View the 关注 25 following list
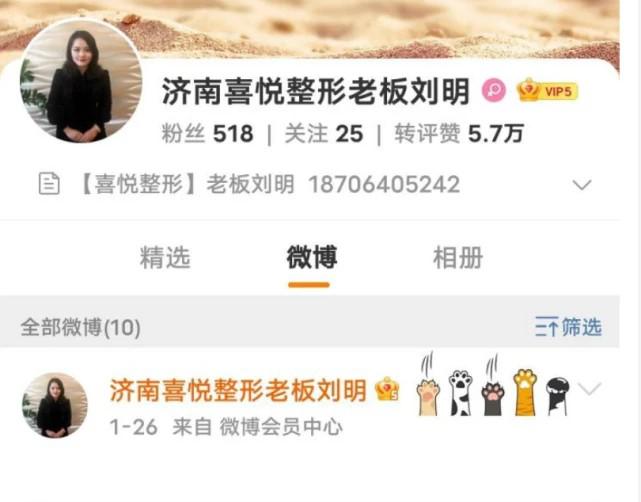The image size is (641, 502). pyautogui.click(x=324, y=134)
